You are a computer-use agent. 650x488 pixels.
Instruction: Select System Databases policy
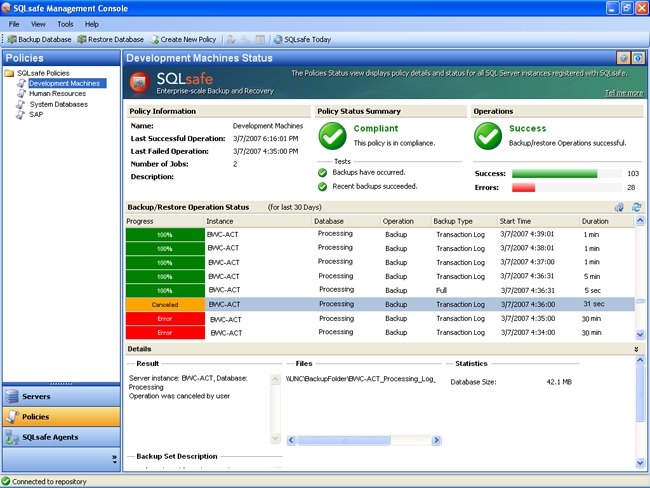coord(58,104)
